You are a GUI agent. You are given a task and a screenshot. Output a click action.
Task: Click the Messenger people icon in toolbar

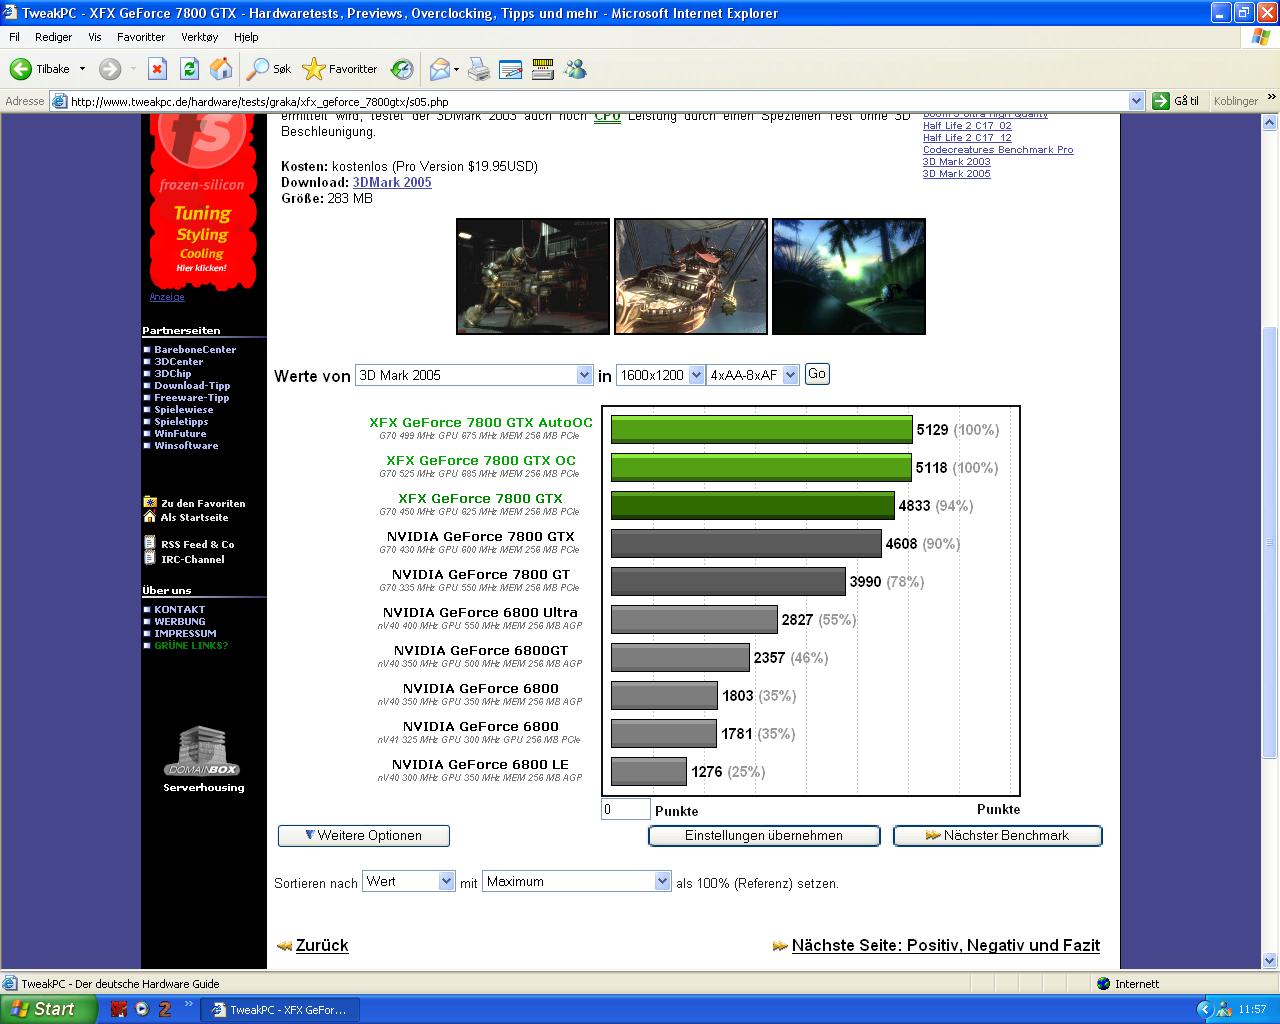click(575, 69)
